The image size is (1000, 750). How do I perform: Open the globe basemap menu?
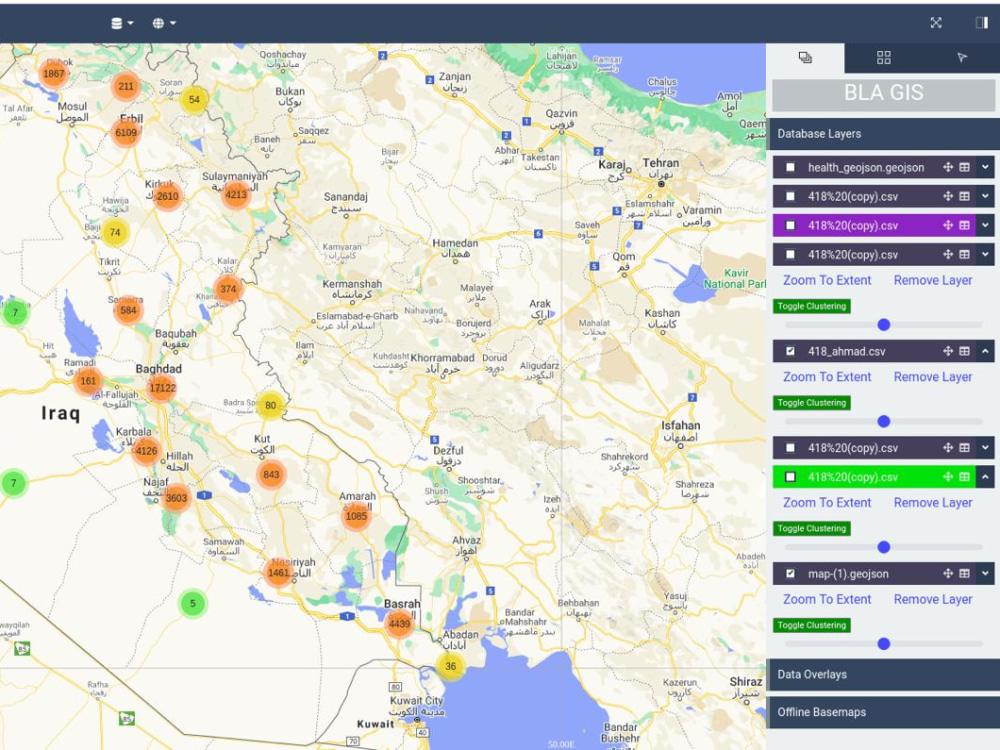[164, 23]
